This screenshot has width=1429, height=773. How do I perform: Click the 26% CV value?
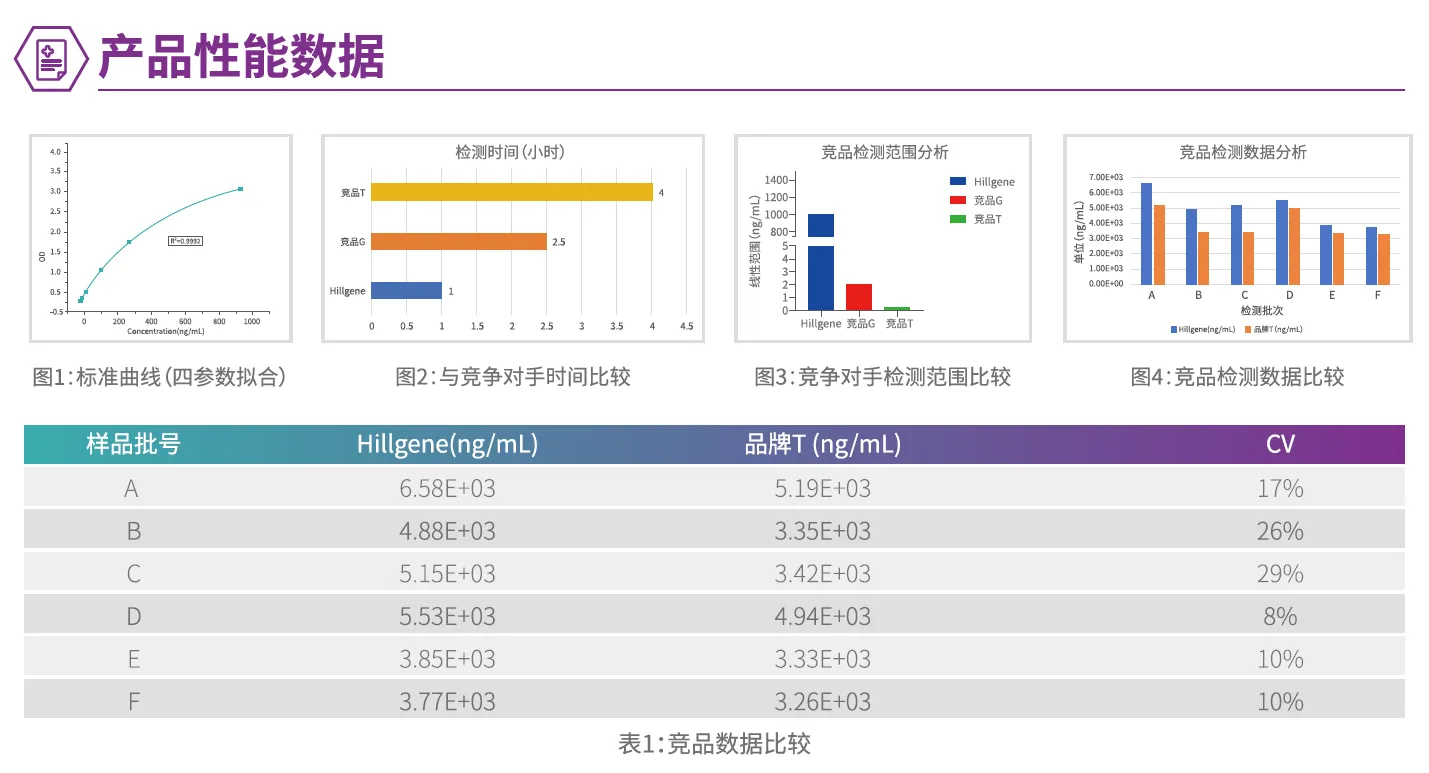(x=1280, y=531)
